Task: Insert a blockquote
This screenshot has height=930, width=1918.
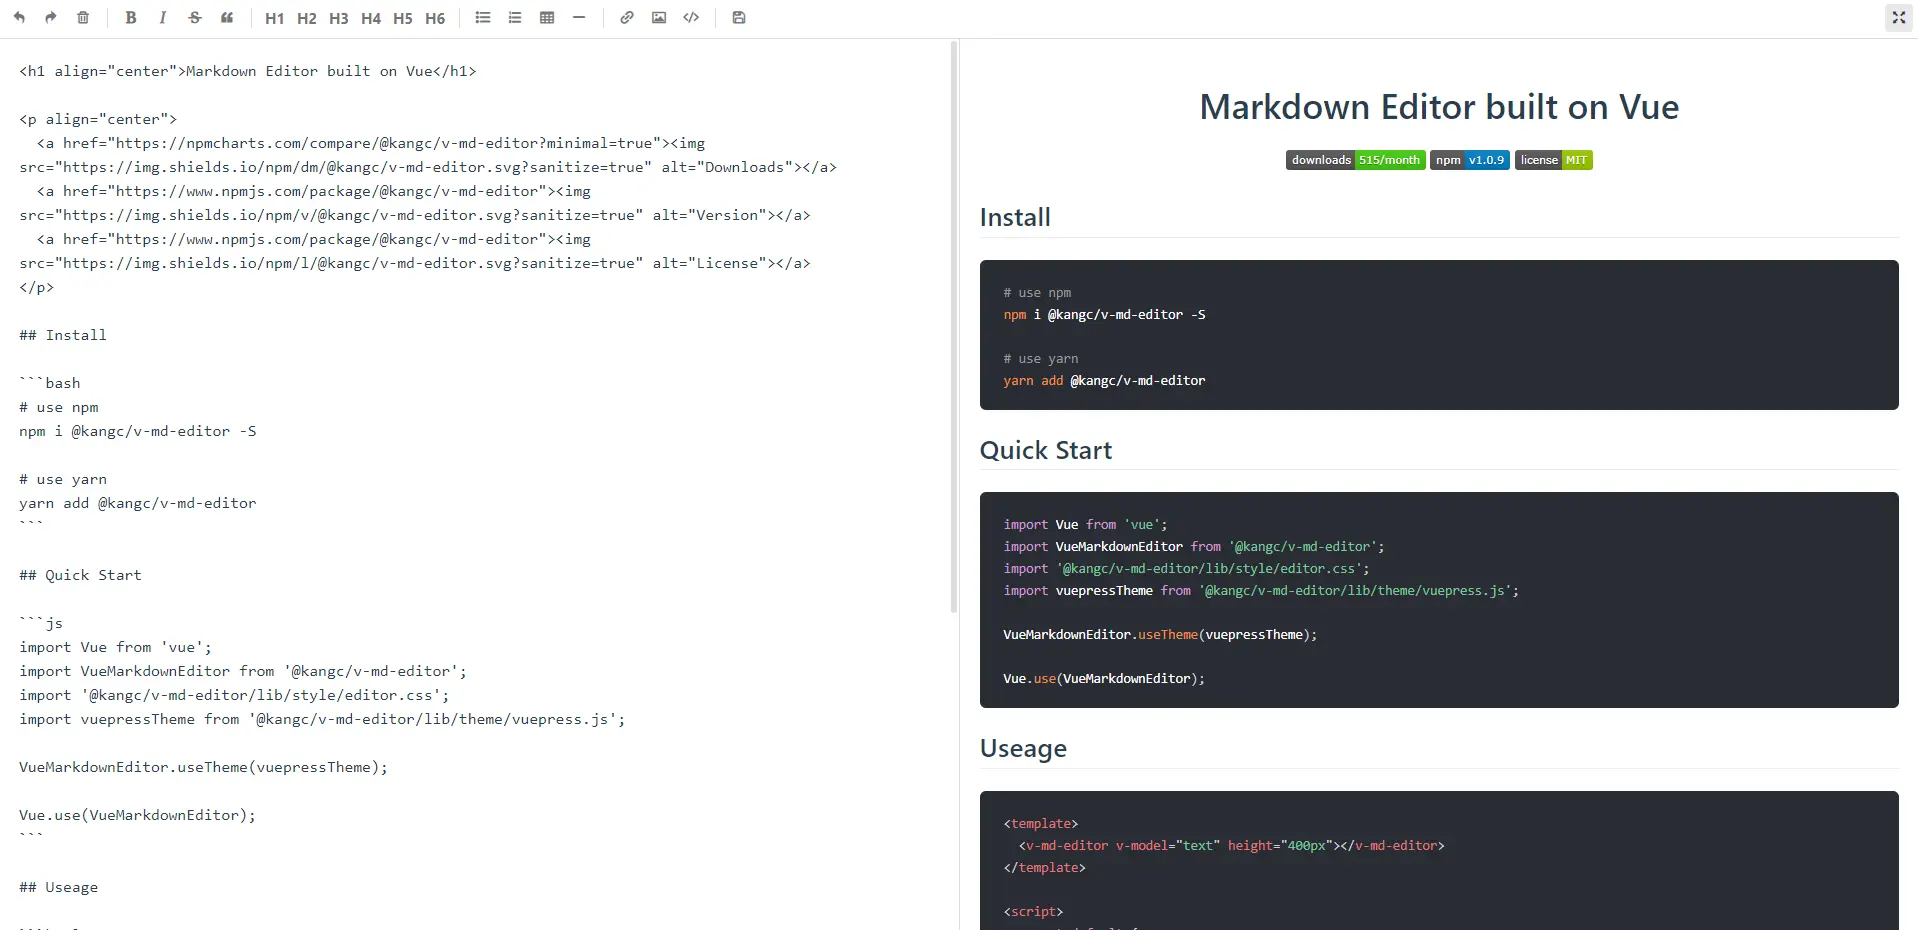Action: [227, 18]
